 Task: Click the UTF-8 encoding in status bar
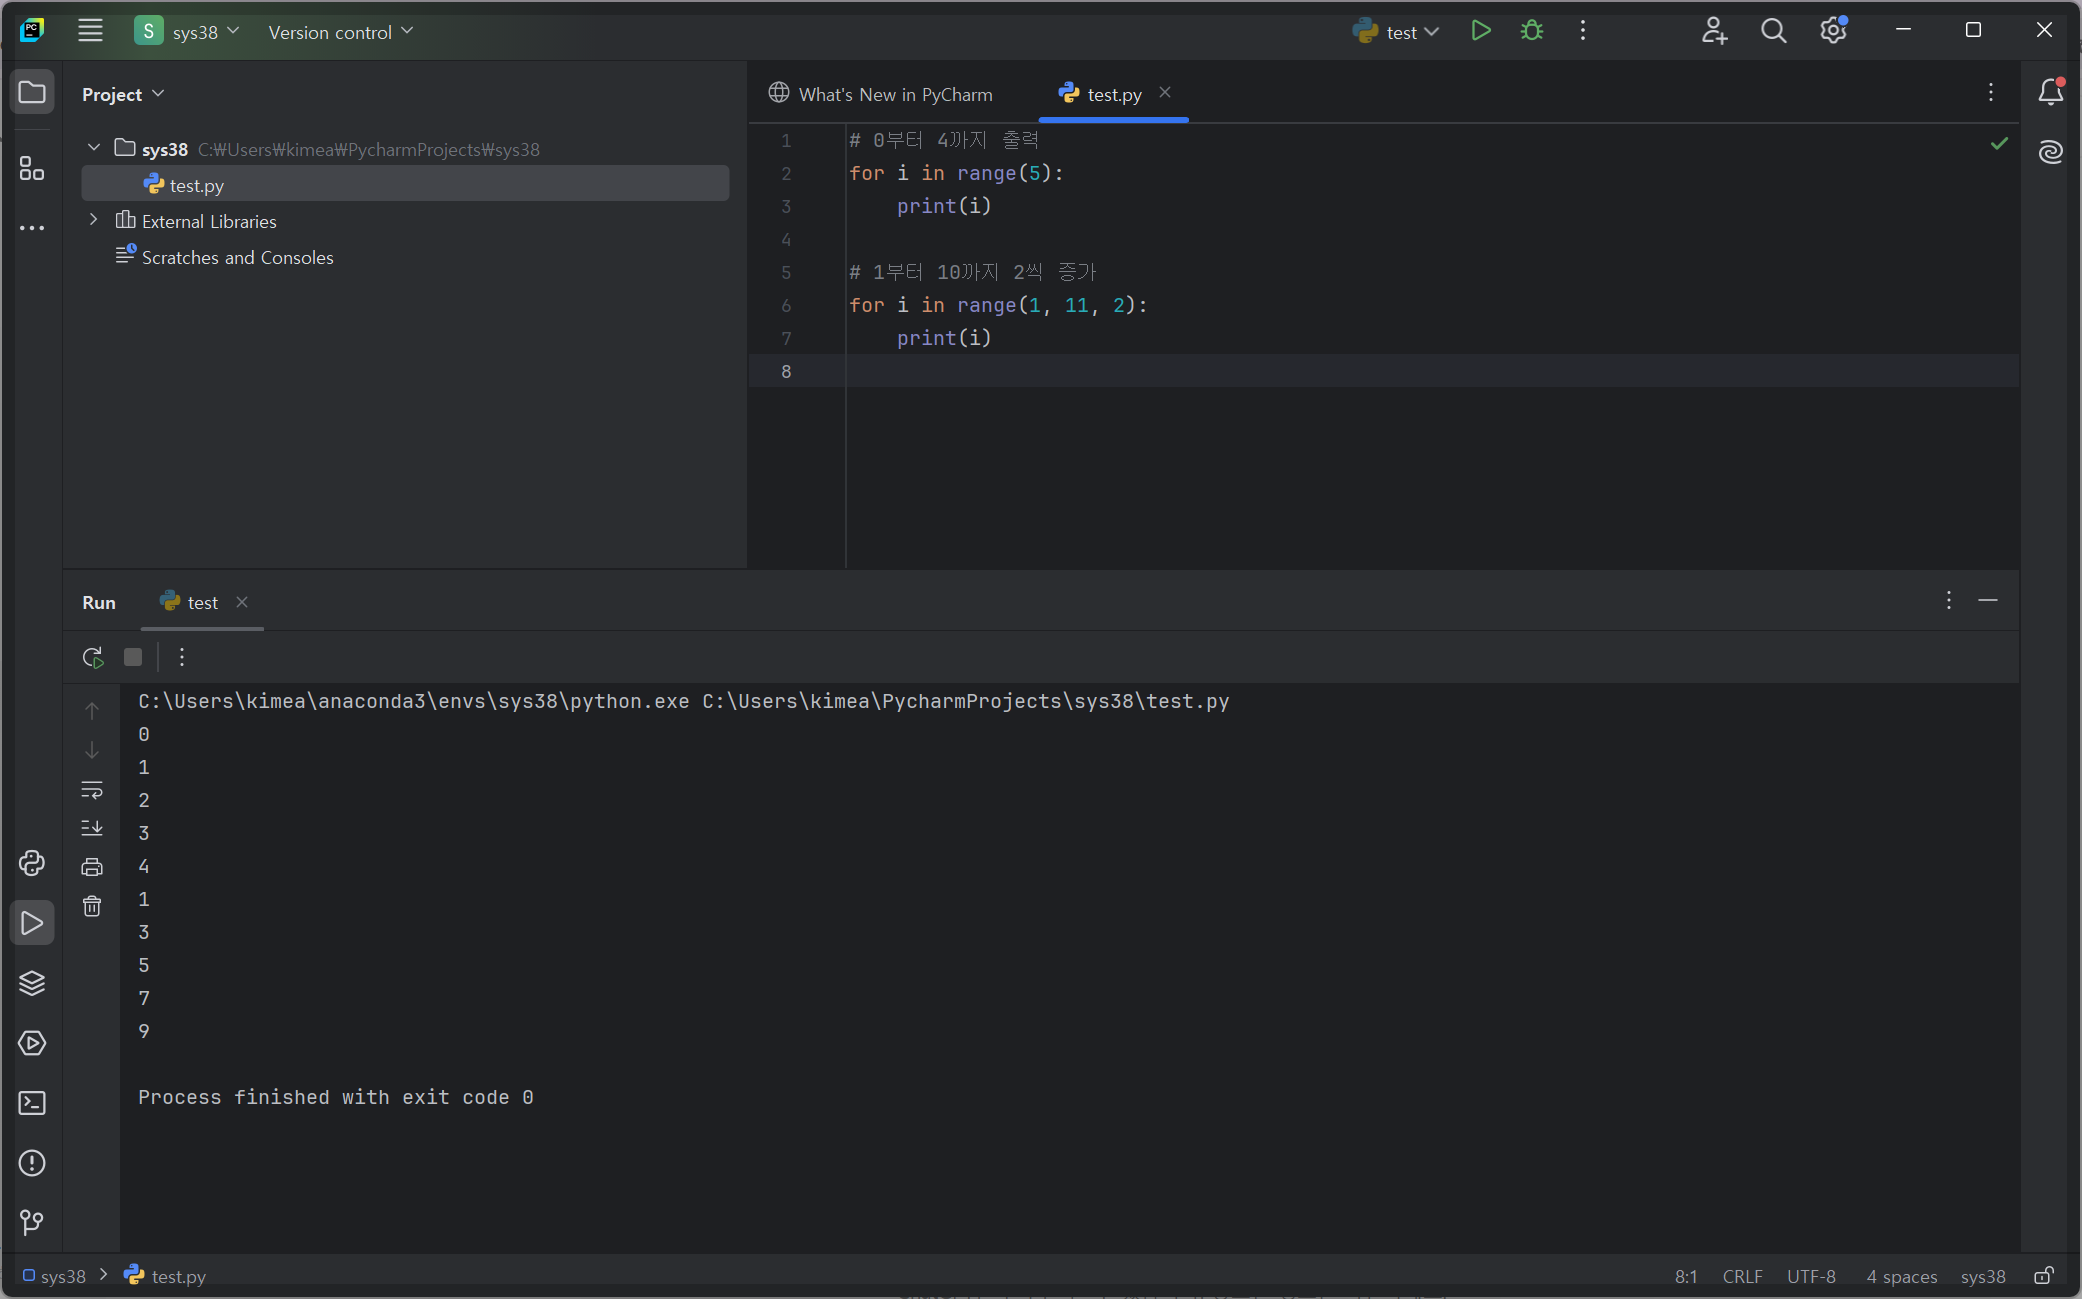pos(1811,1276)
